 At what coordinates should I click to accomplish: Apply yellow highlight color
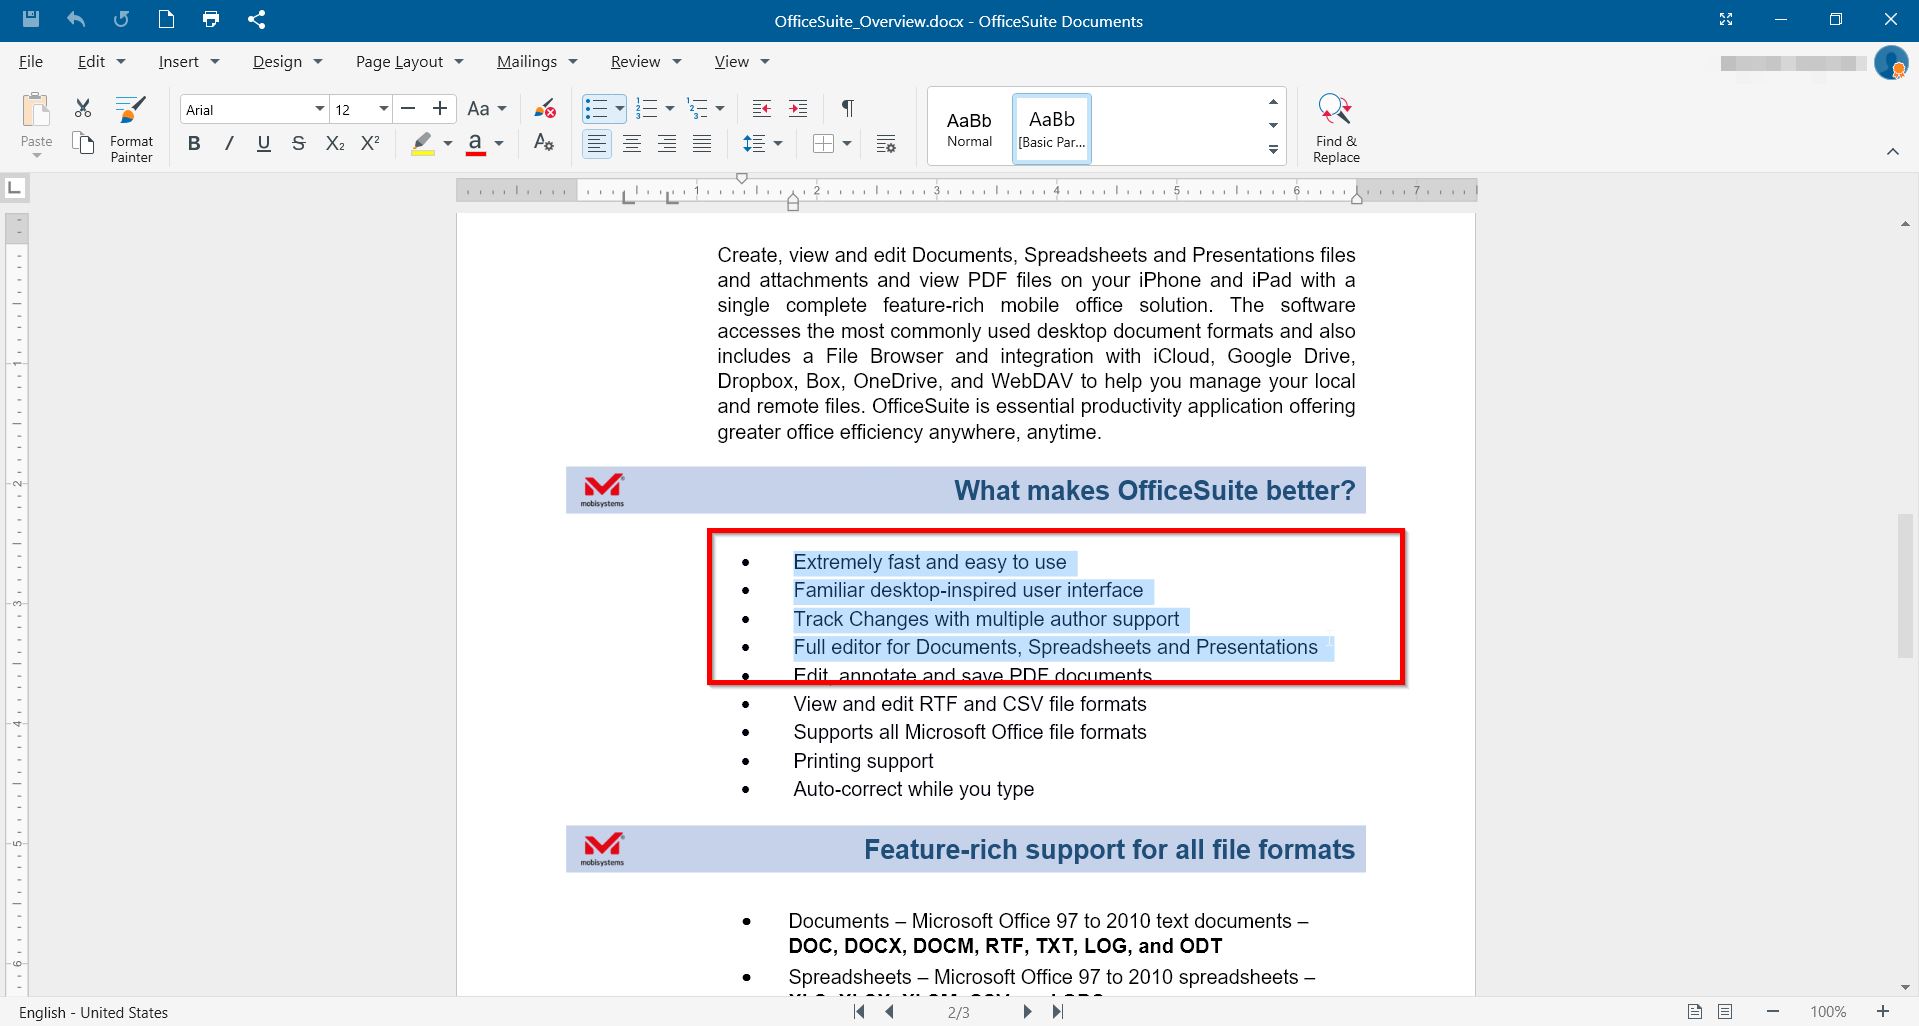pos(423,144)
